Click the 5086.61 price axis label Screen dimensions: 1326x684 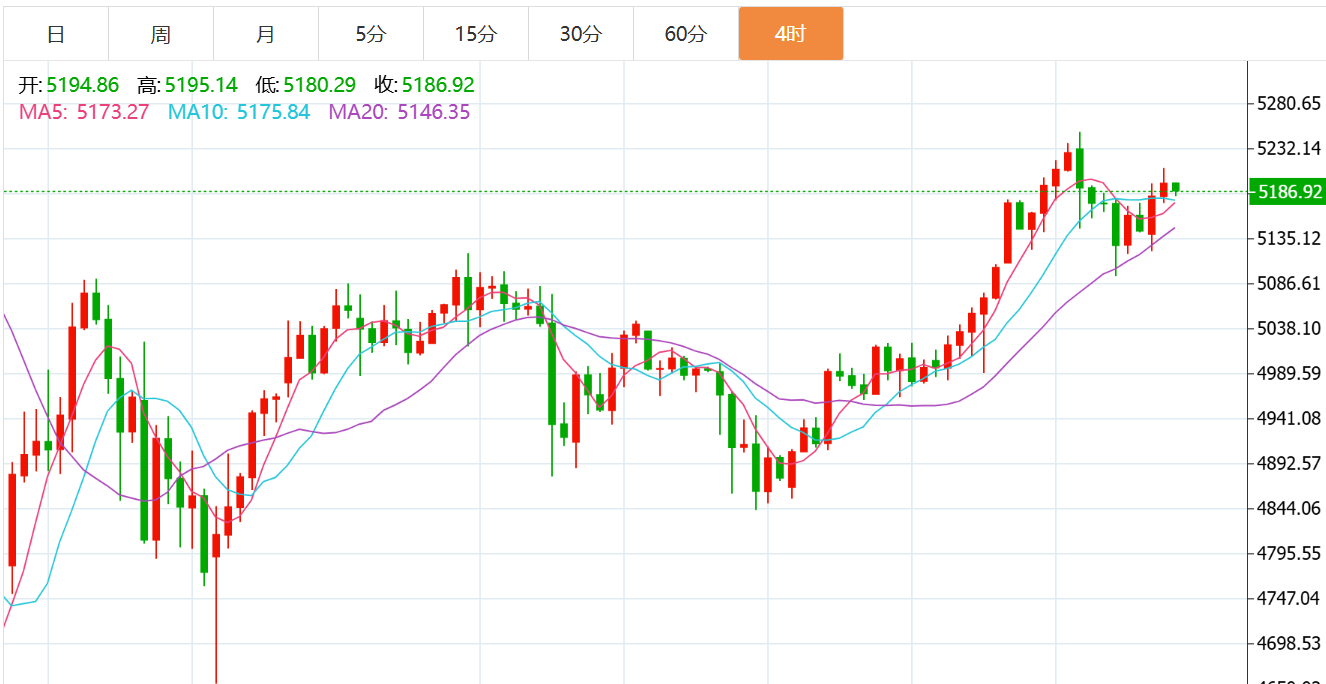[x=1289, y=283]
